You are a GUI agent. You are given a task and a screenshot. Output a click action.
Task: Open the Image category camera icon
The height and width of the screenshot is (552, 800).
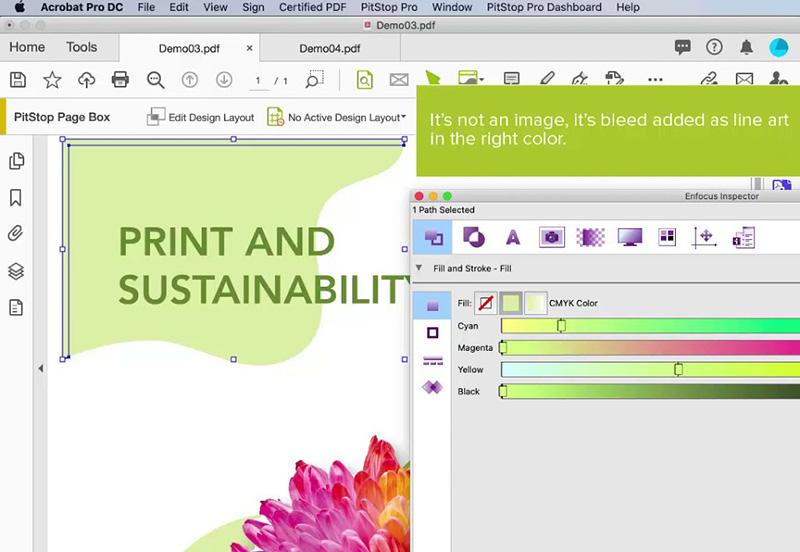[x=551, y=237]
